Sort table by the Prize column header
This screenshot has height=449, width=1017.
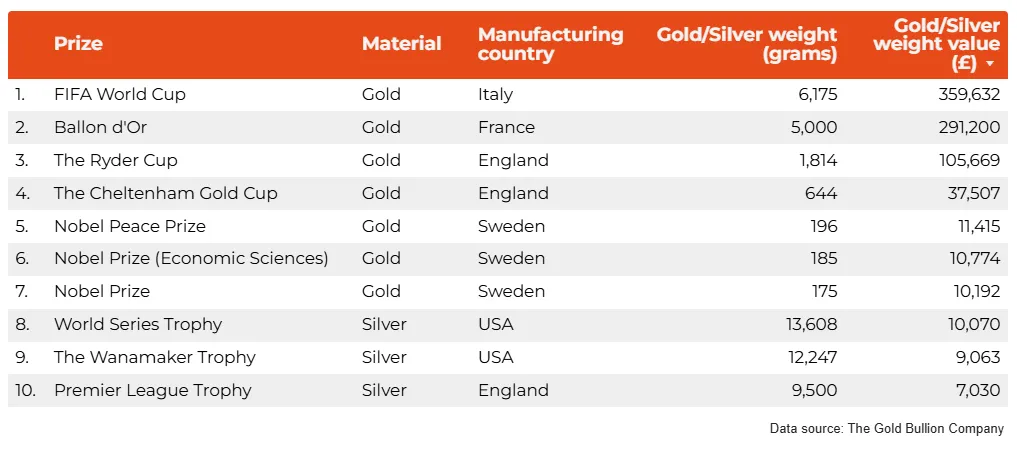[78, 44]
